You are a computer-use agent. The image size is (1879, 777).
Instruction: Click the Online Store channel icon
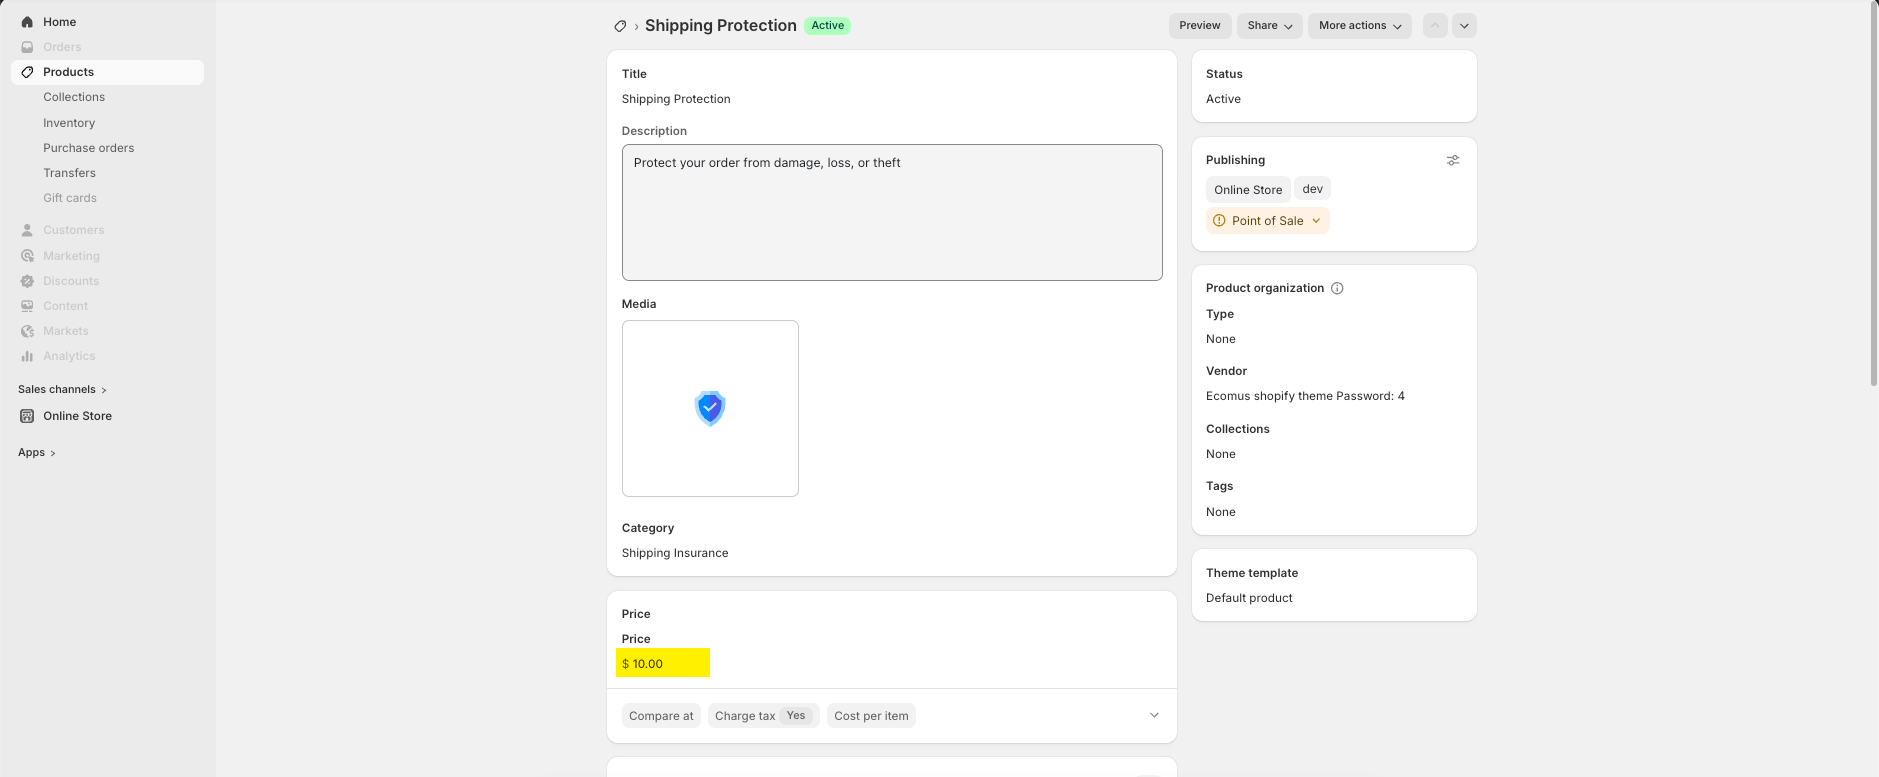click(27, 416)
